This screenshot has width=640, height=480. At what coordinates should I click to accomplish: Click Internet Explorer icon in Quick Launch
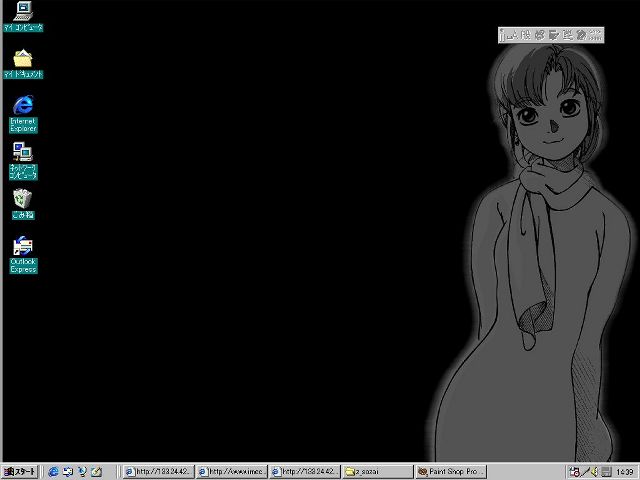(x=54, y=471)
